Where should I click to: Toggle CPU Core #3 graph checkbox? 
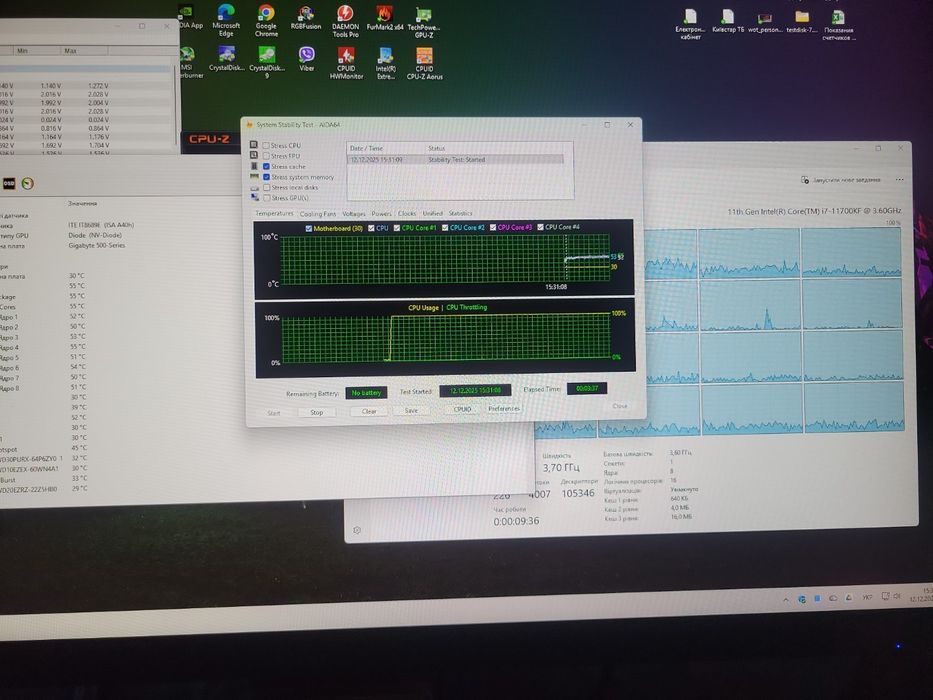[x=493, y=227]
